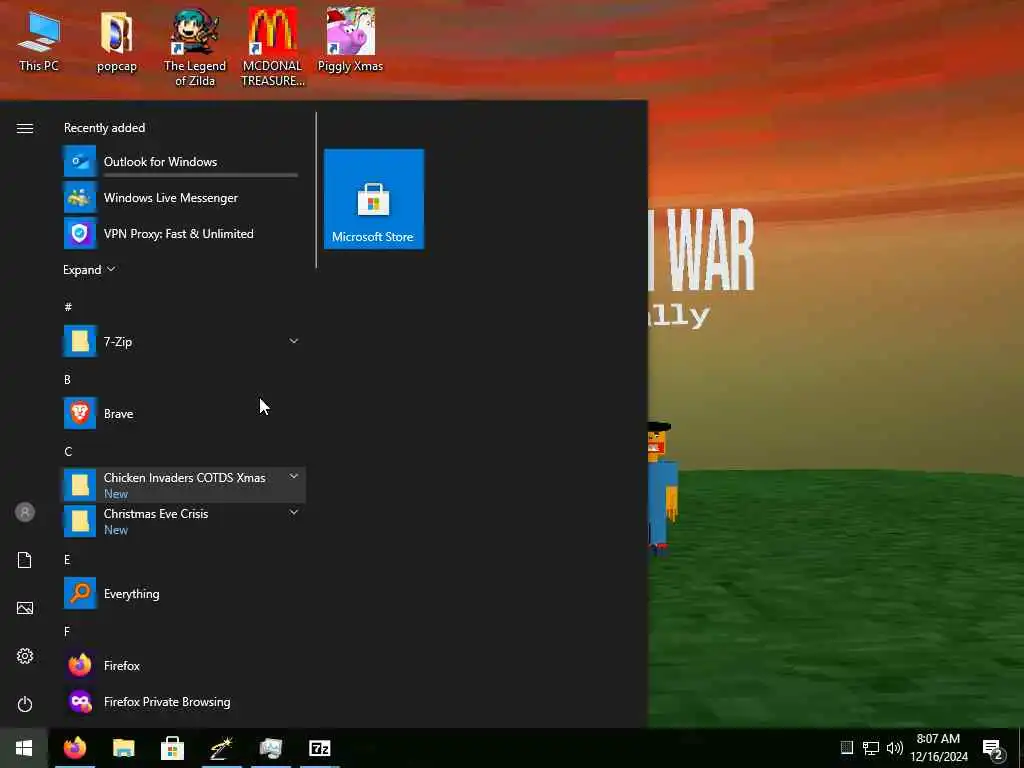
Task: Open the Microsoft Store tile
Action: pos(374,199)
